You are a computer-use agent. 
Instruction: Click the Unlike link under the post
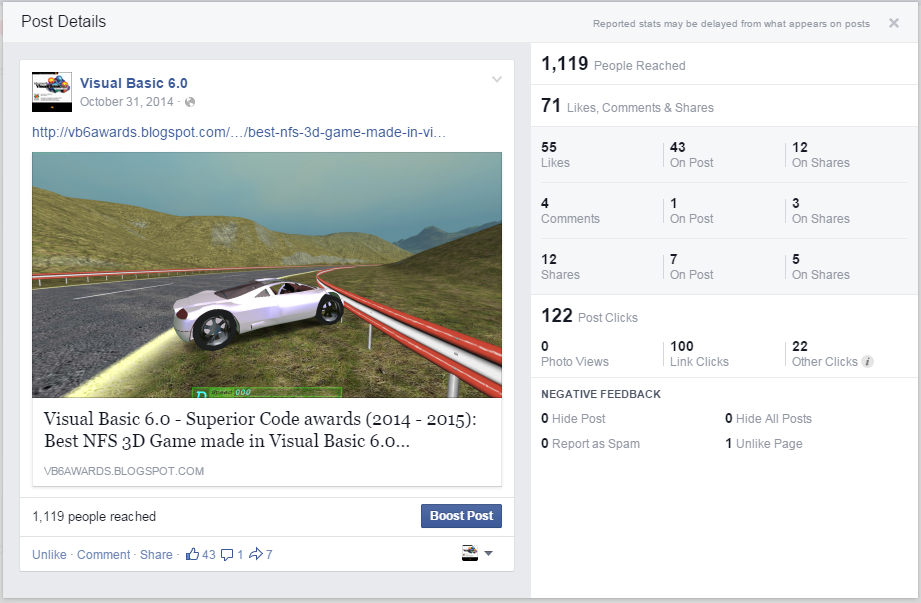(49, 554)
